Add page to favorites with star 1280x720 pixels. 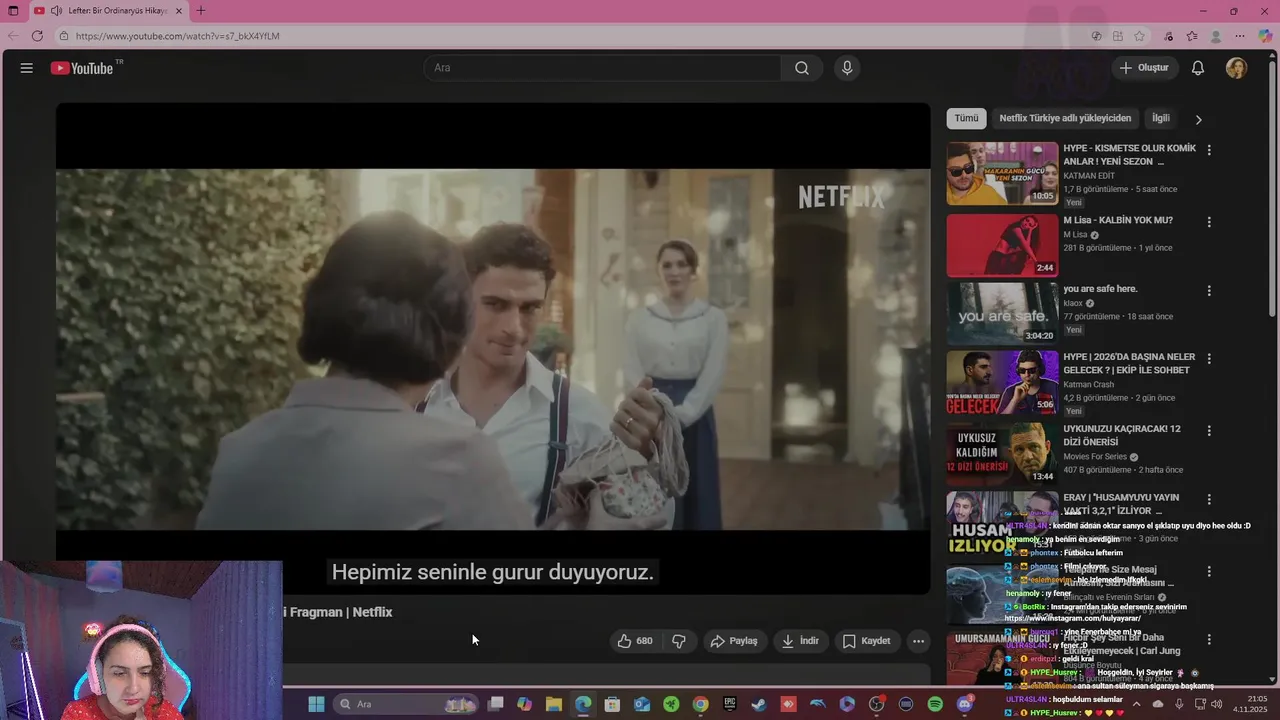pos(1139,36)
